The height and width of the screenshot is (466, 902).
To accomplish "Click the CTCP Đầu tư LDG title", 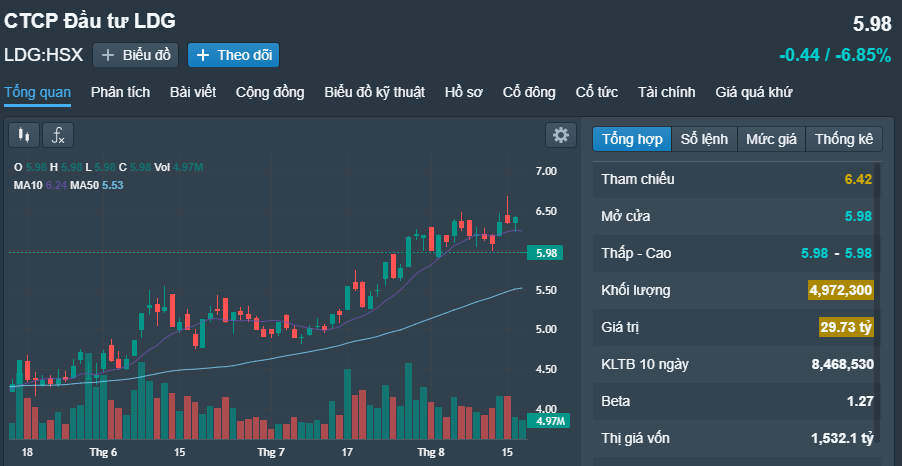I will pos(90,21).
